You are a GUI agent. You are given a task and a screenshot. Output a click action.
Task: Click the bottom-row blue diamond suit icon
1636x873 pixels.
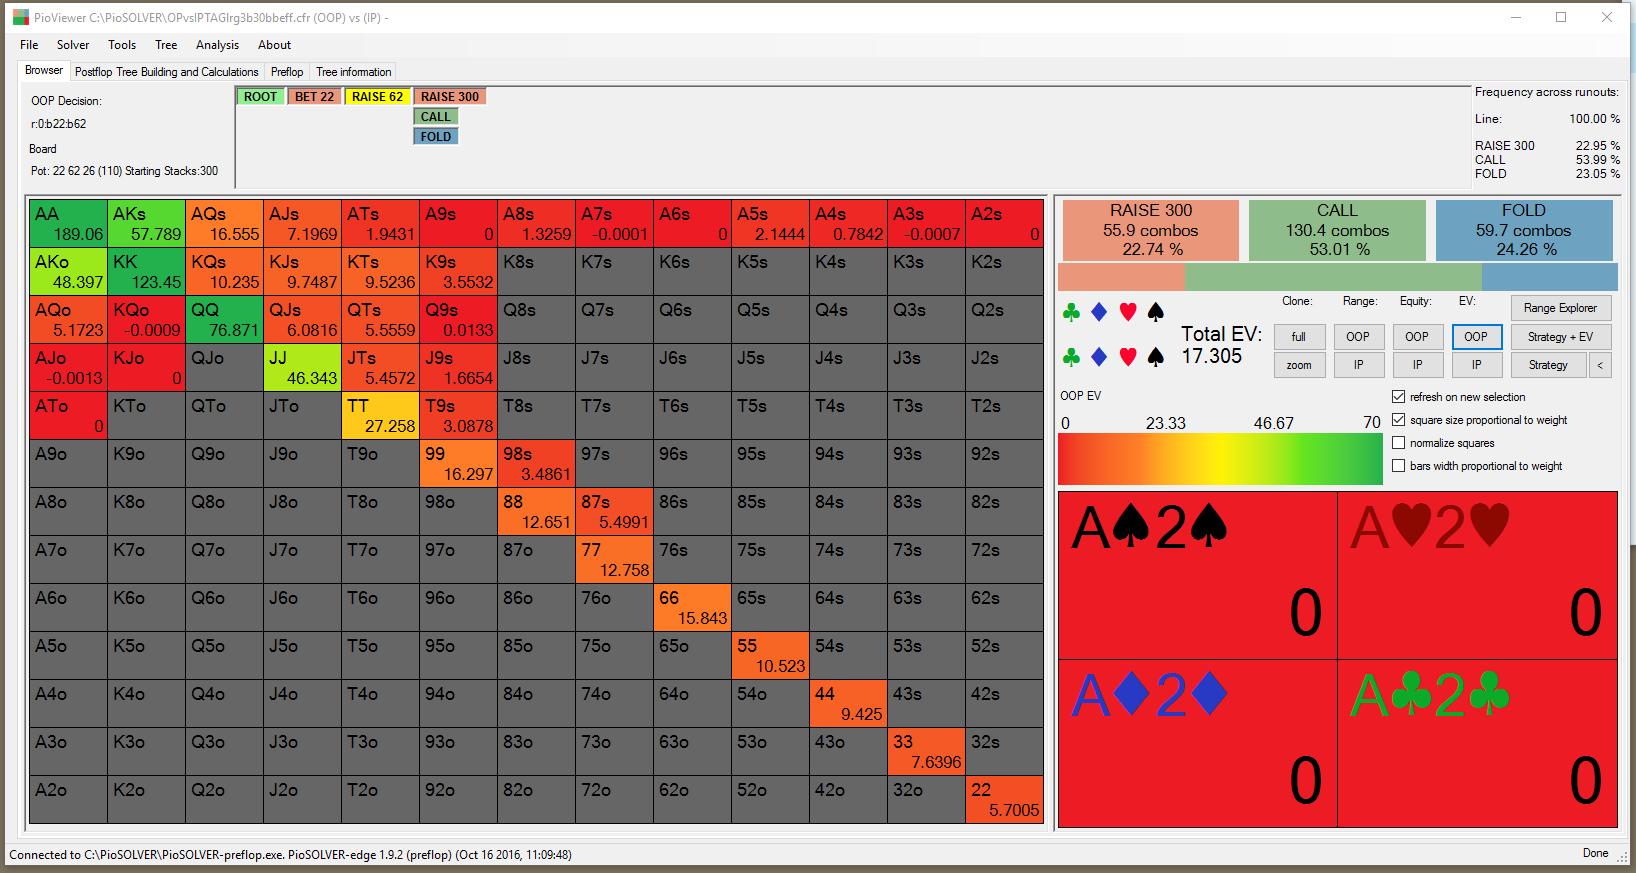(x=1099, y=357)
